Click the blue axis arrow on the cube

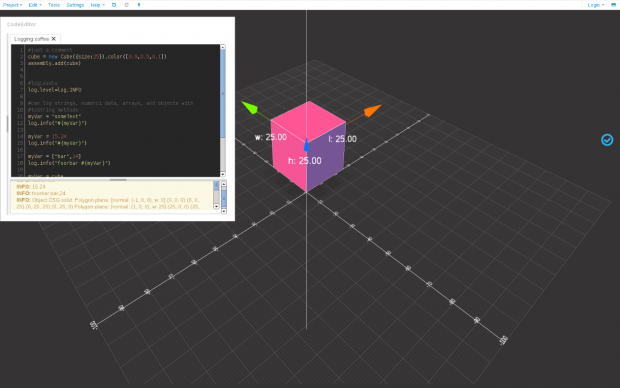coord(306,145)
